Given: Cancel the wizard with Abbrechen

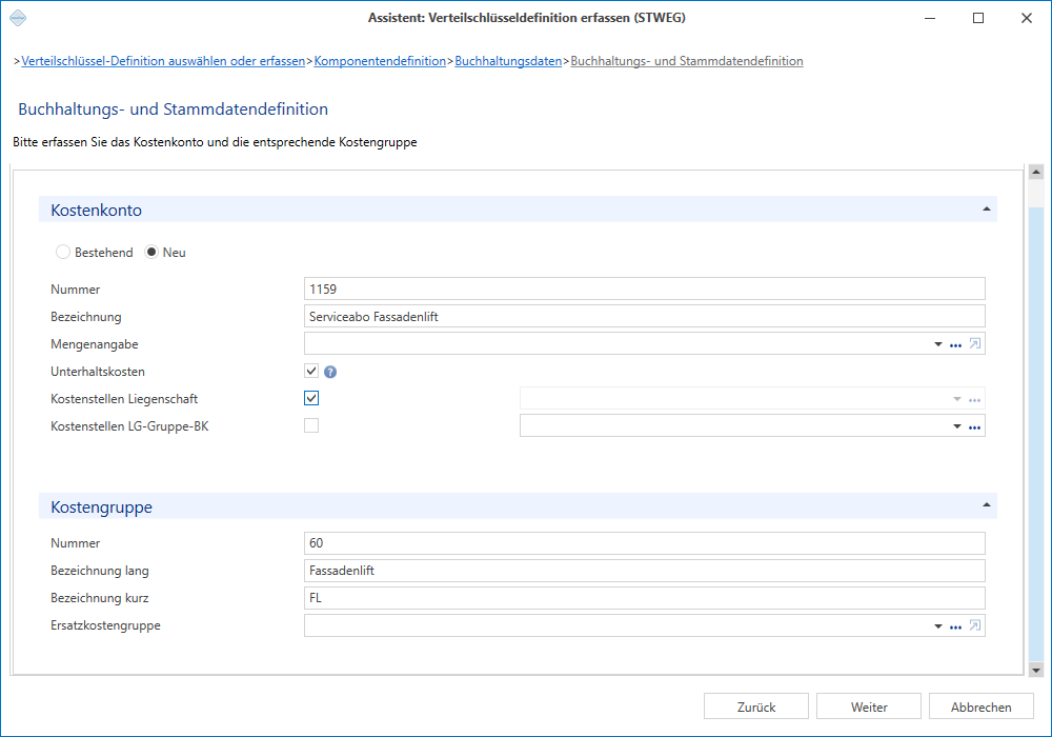Looking at the screenshot, I should tap(981, 707).
